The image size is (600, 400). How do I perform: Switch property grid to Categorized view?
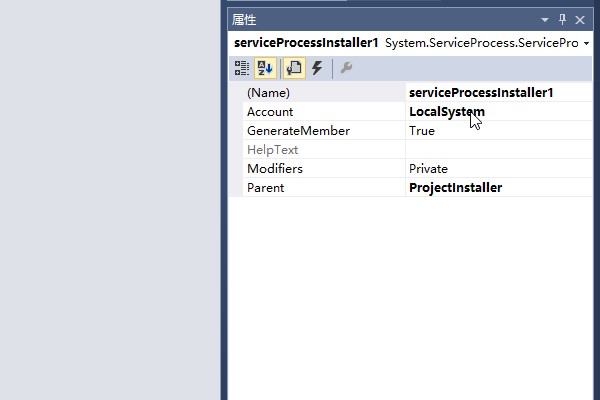pyautogui.click(x=242, y=68)
